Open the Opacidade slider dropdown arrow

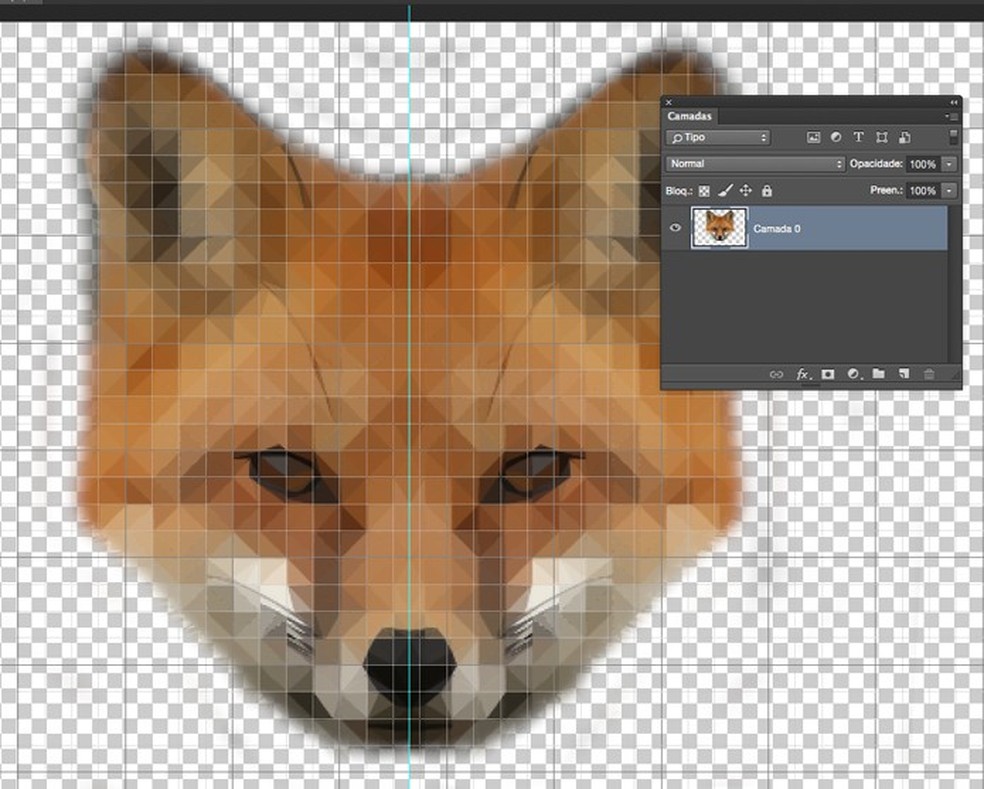[x=948, y=163]
